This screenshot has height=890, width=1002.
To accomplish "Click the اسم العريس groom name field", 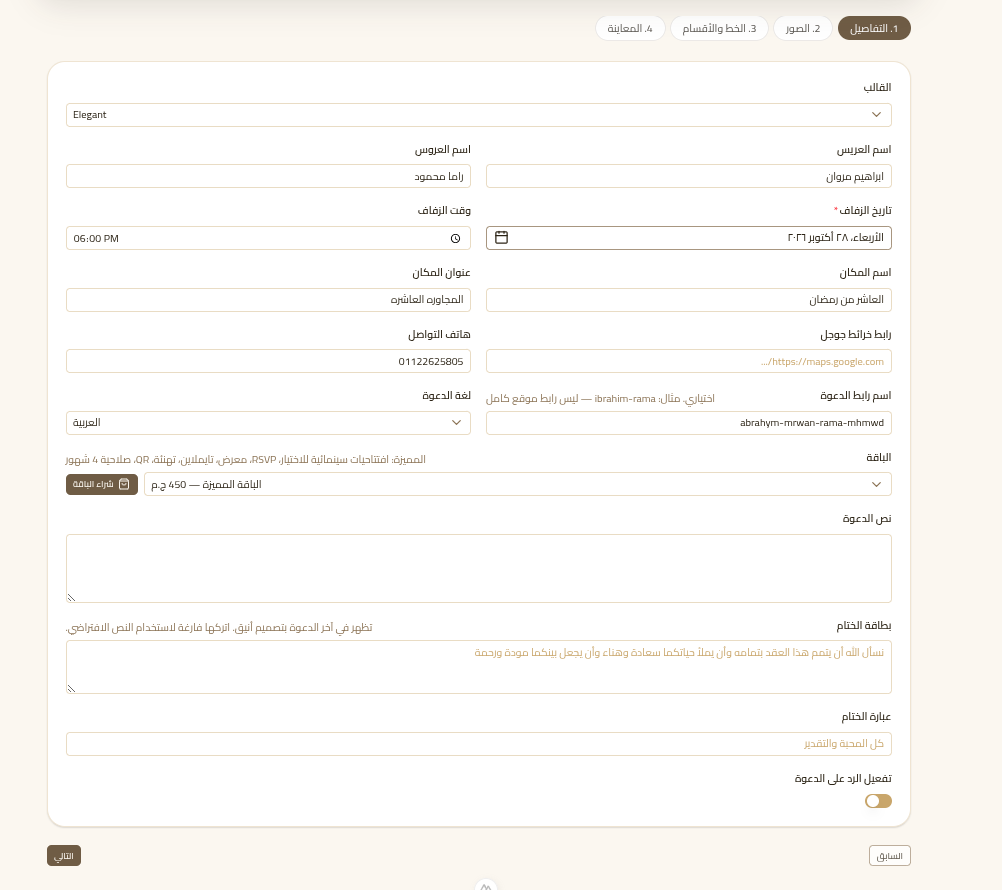I will pos(689,176).
